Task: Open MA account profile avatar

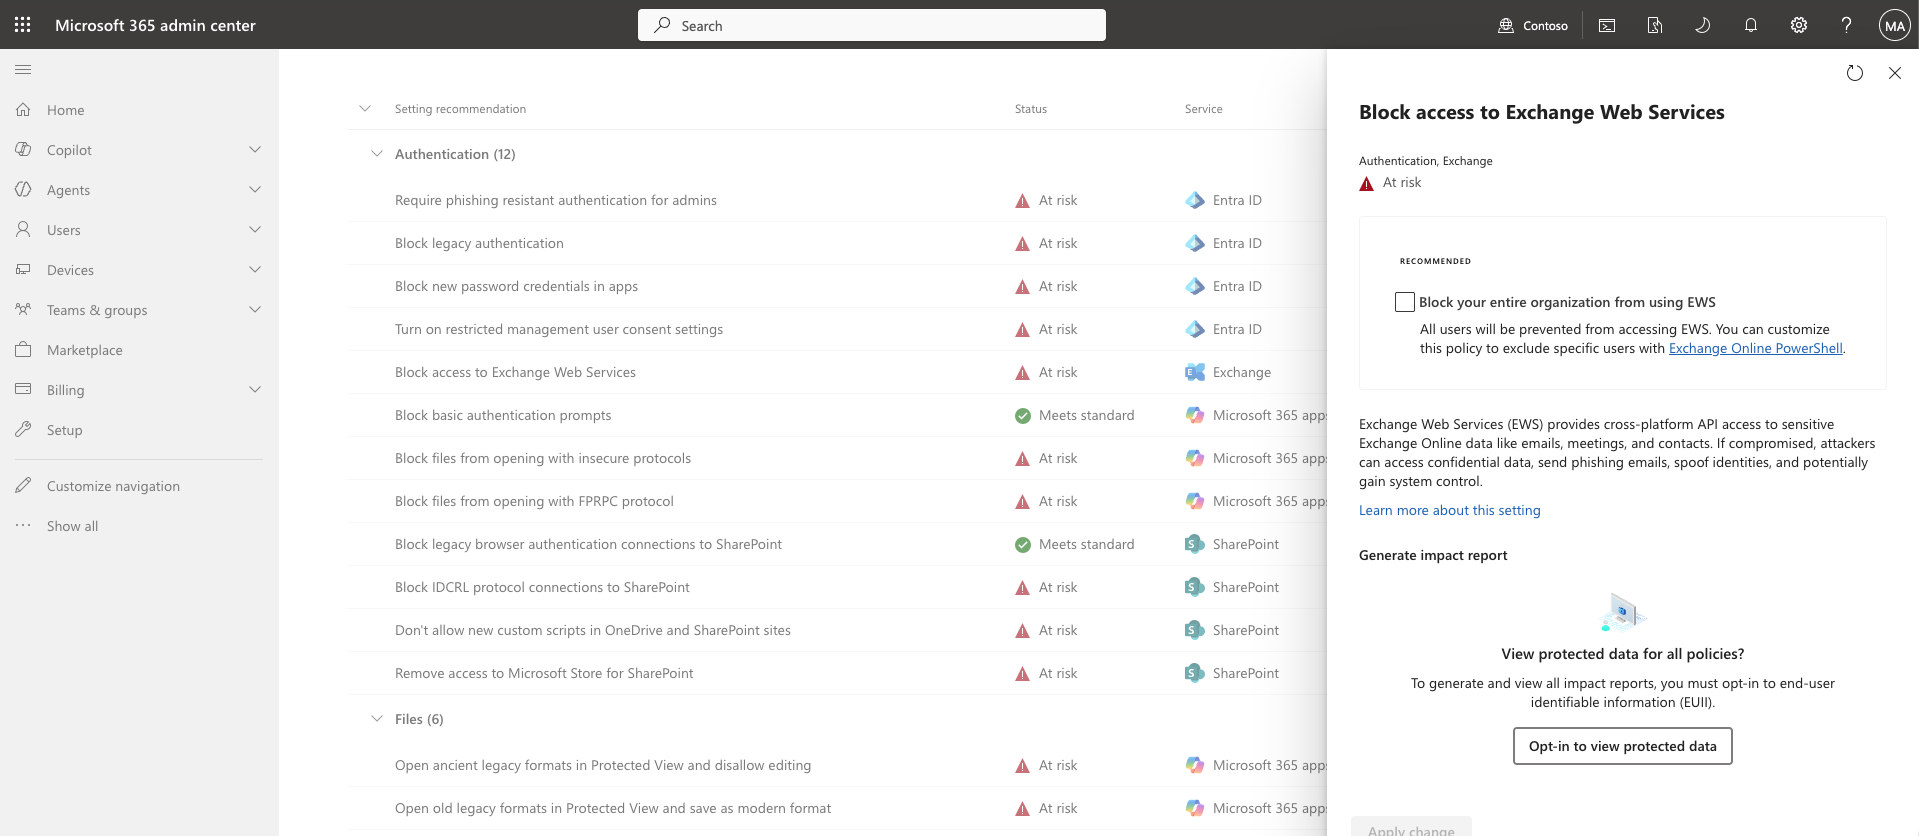Action: click(x=1895, y=25)
